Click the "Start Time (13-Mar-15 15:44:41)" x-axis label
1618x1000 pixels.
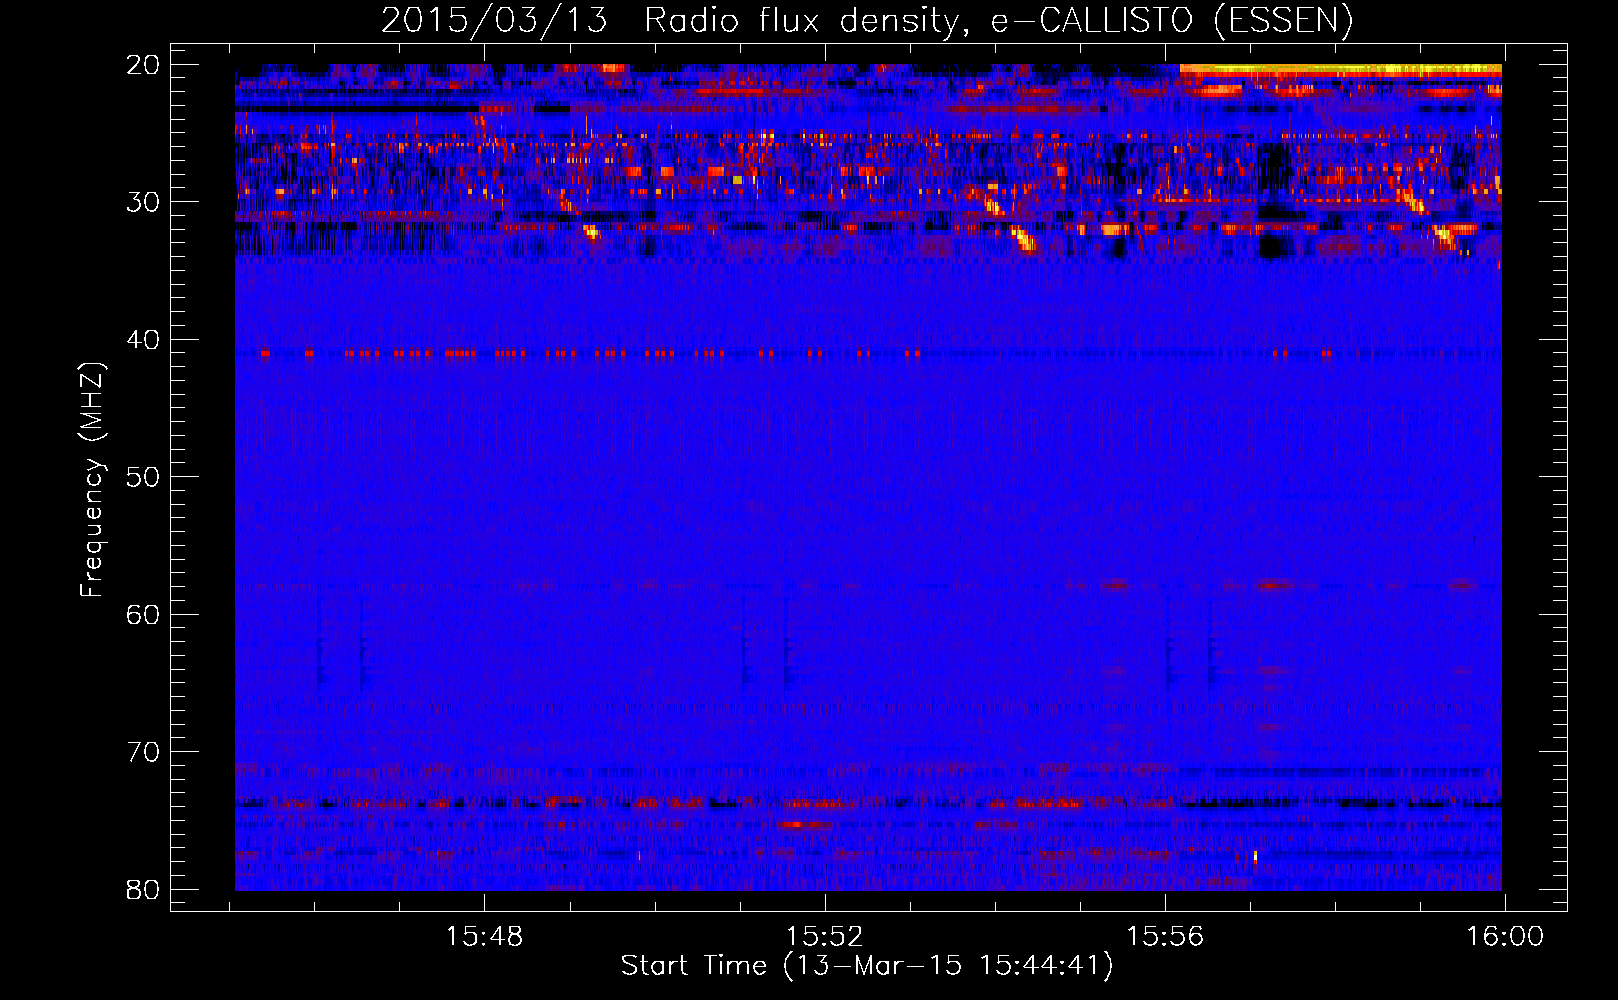[867, 966]
